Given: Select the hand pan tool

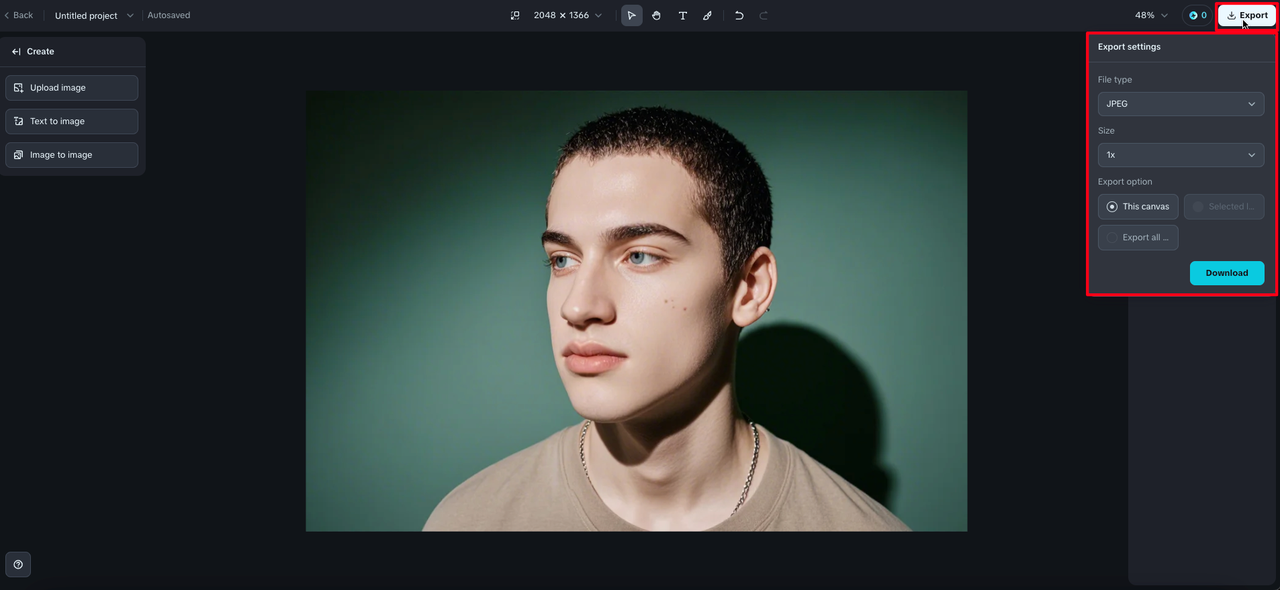Looking at the screenshot, I should pos(657,15).
